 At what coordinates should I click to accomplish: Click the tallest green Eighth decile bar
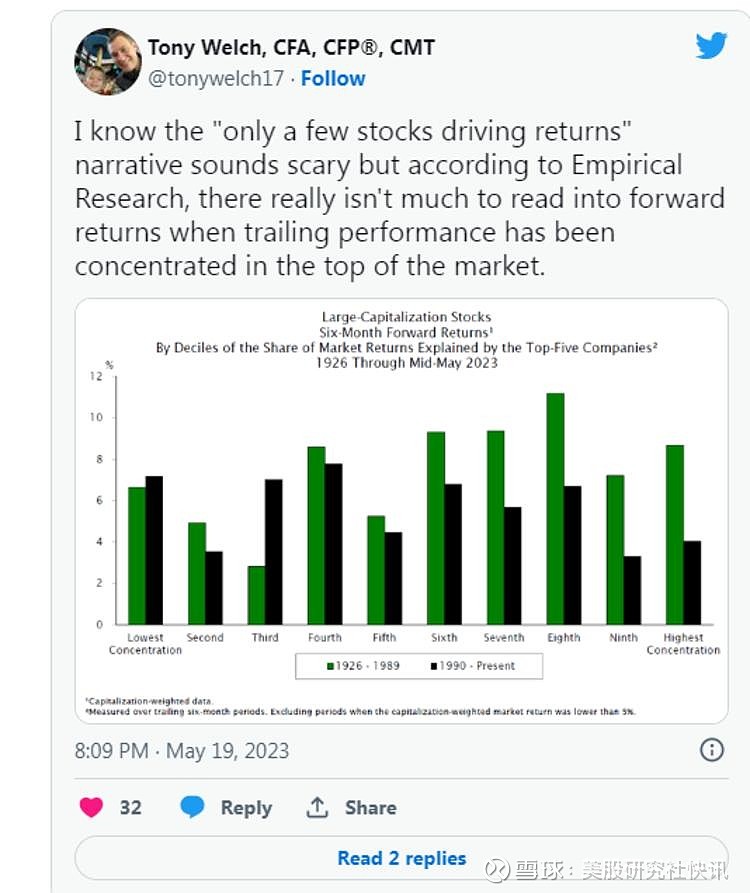[x=555, y=509]
